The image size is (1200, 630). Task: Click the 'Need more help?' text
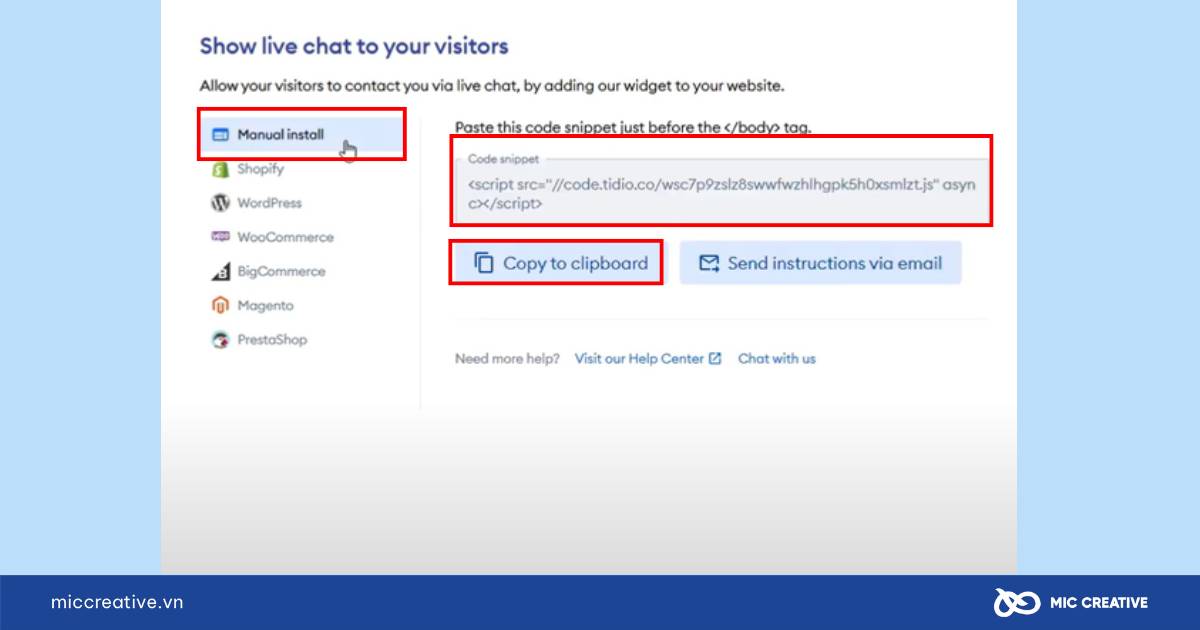click(507, 358)
